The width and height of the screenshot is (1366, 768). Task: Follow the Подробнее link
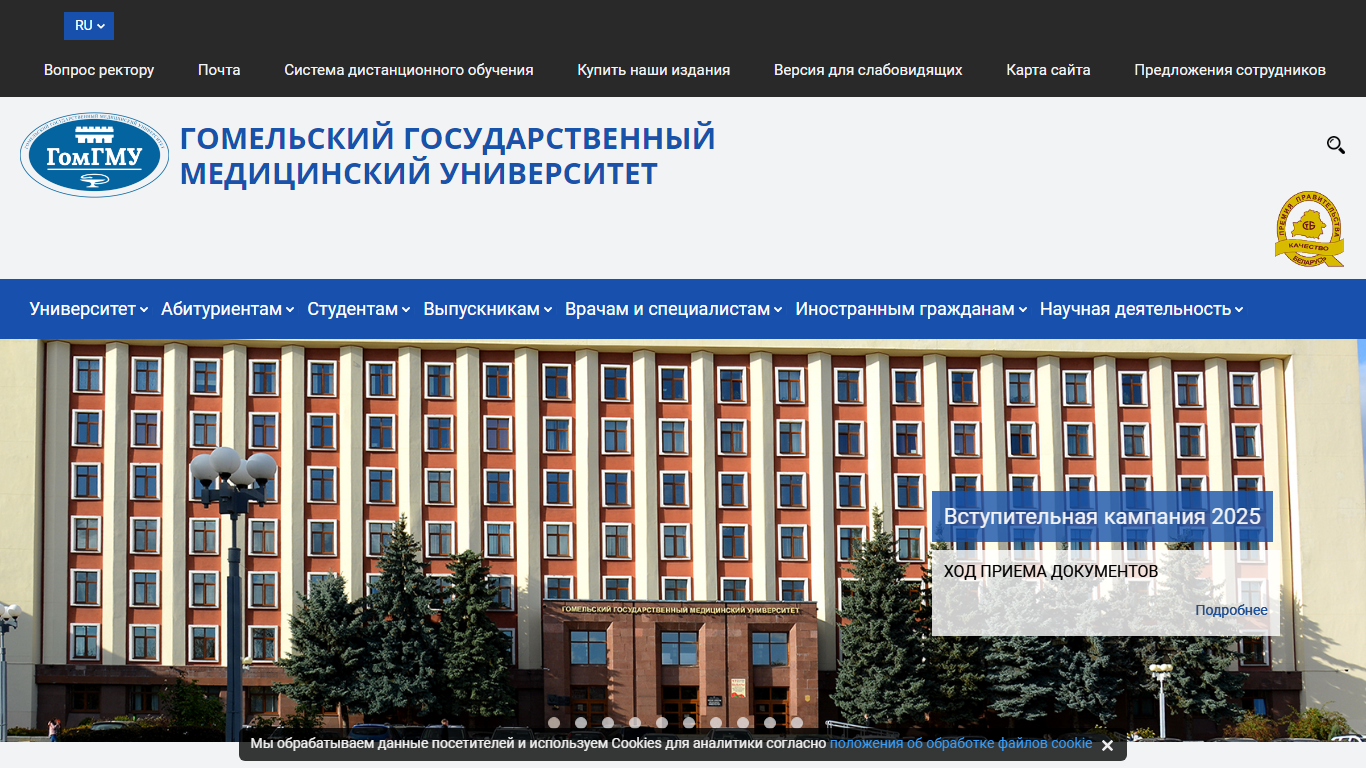(1231, 610)
